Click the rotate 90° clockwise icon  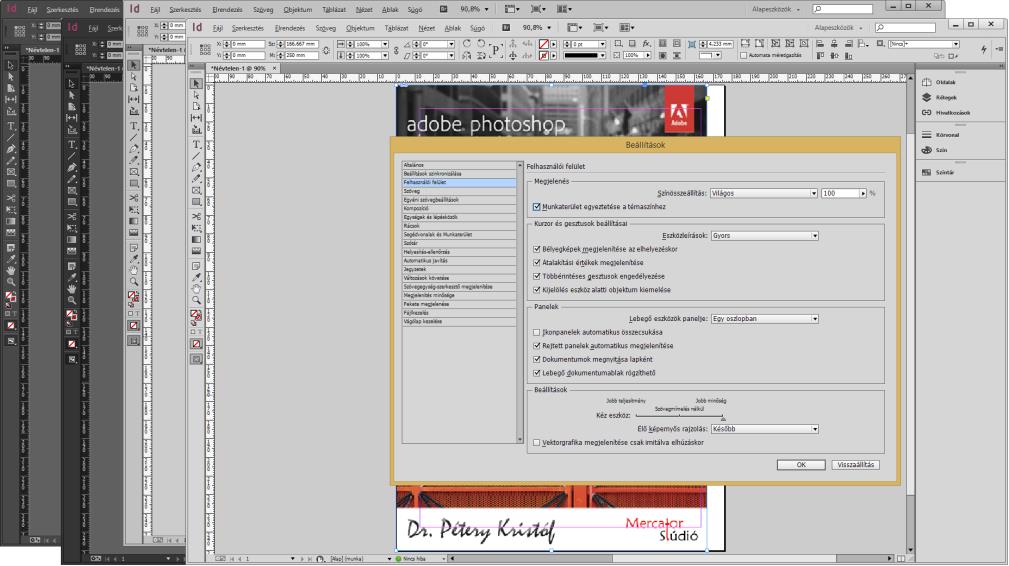click(x=467, y=44)
